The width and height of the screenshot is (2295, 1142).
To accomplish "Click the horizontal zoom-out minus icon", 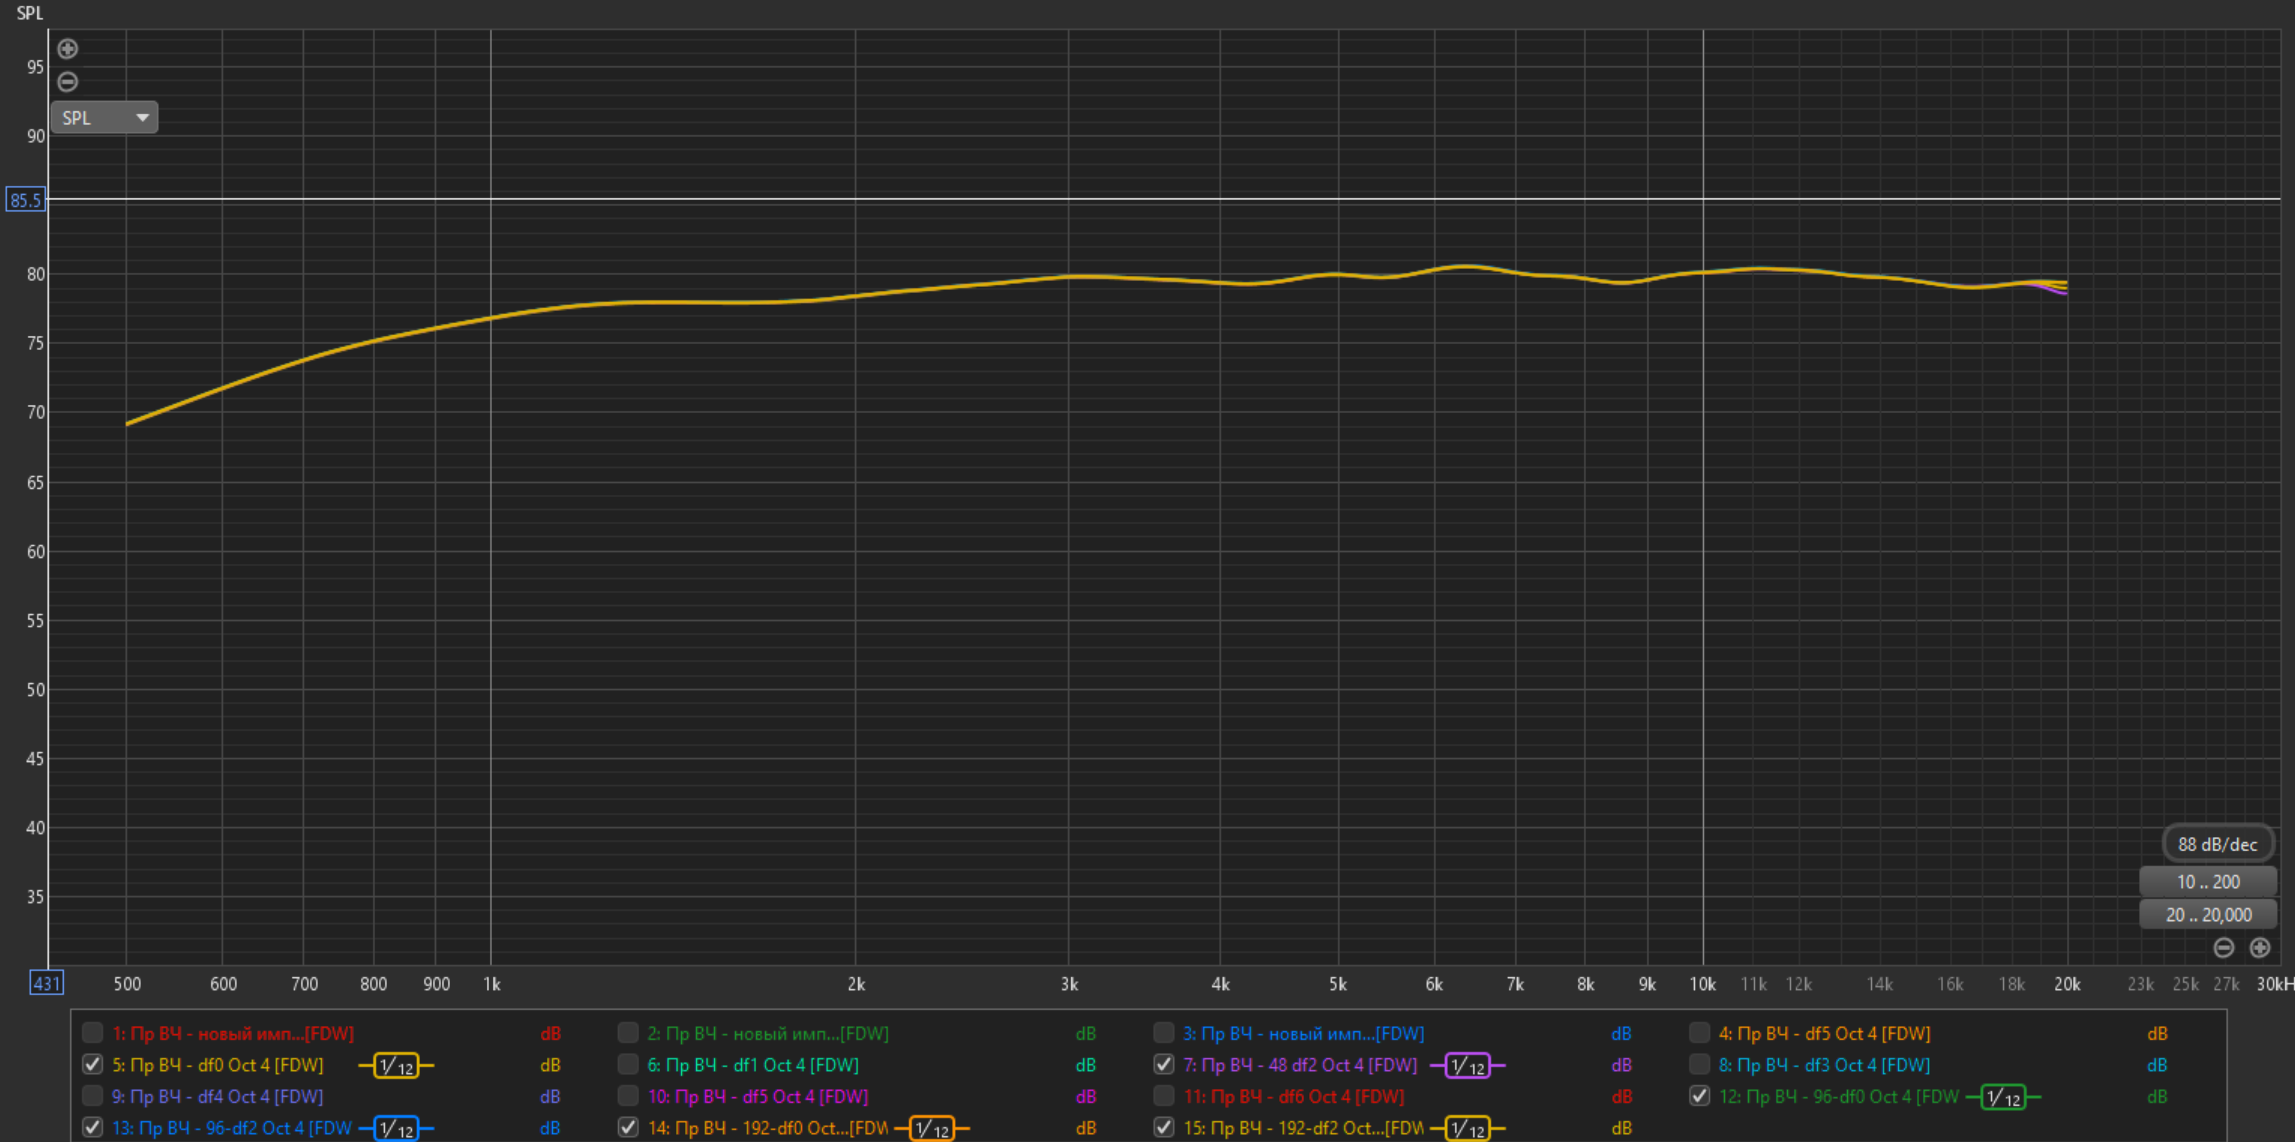I will pyautogui.click(x=2223, y=948).
